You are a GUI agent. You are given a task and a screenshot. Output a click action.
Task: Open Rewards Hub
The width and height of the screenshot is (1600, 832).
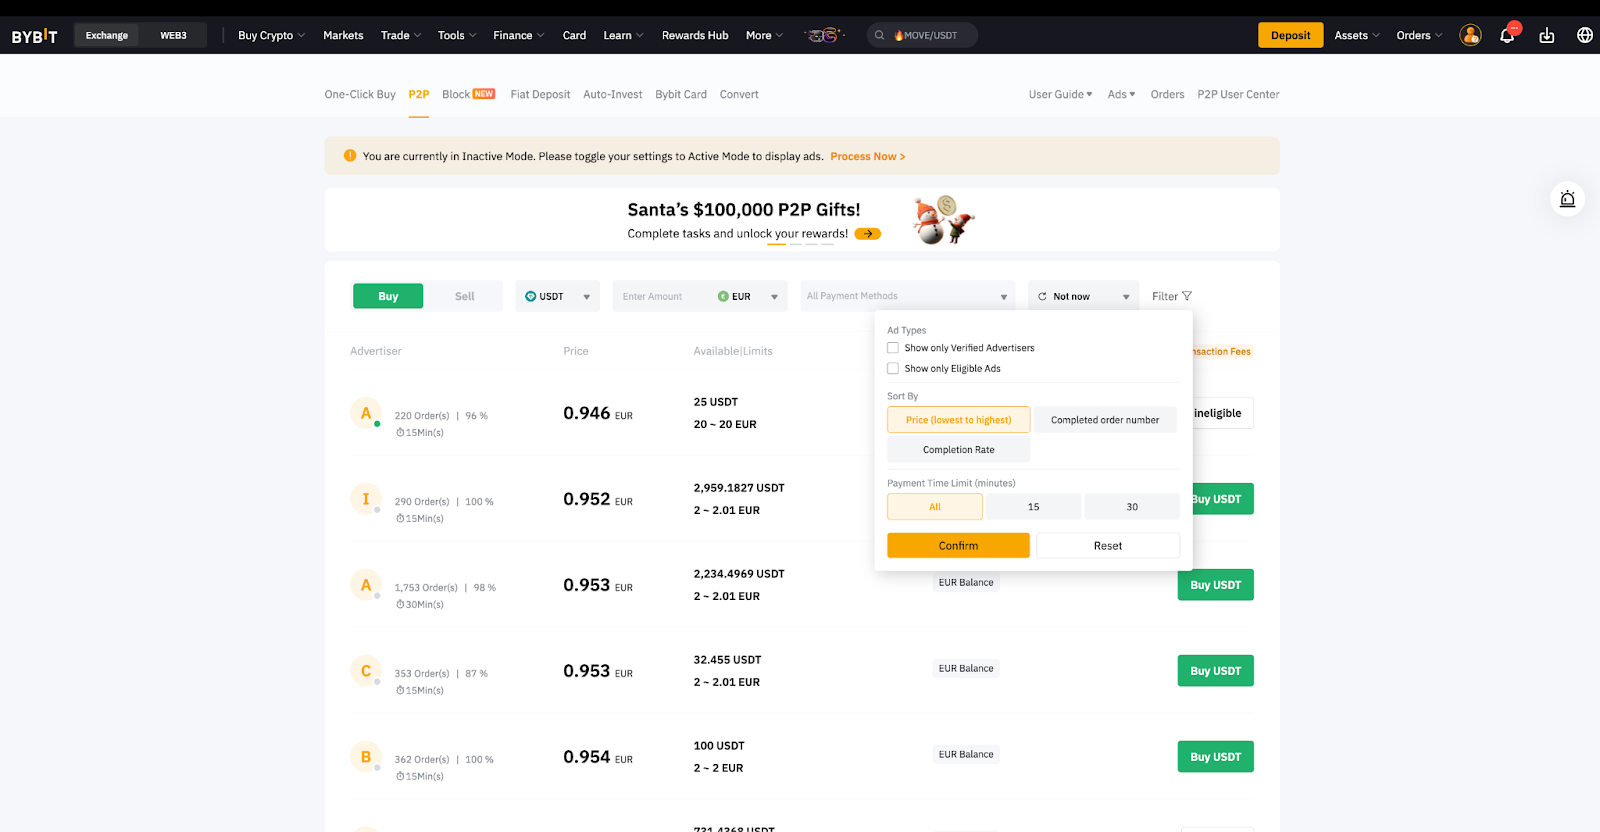[695, 35]
